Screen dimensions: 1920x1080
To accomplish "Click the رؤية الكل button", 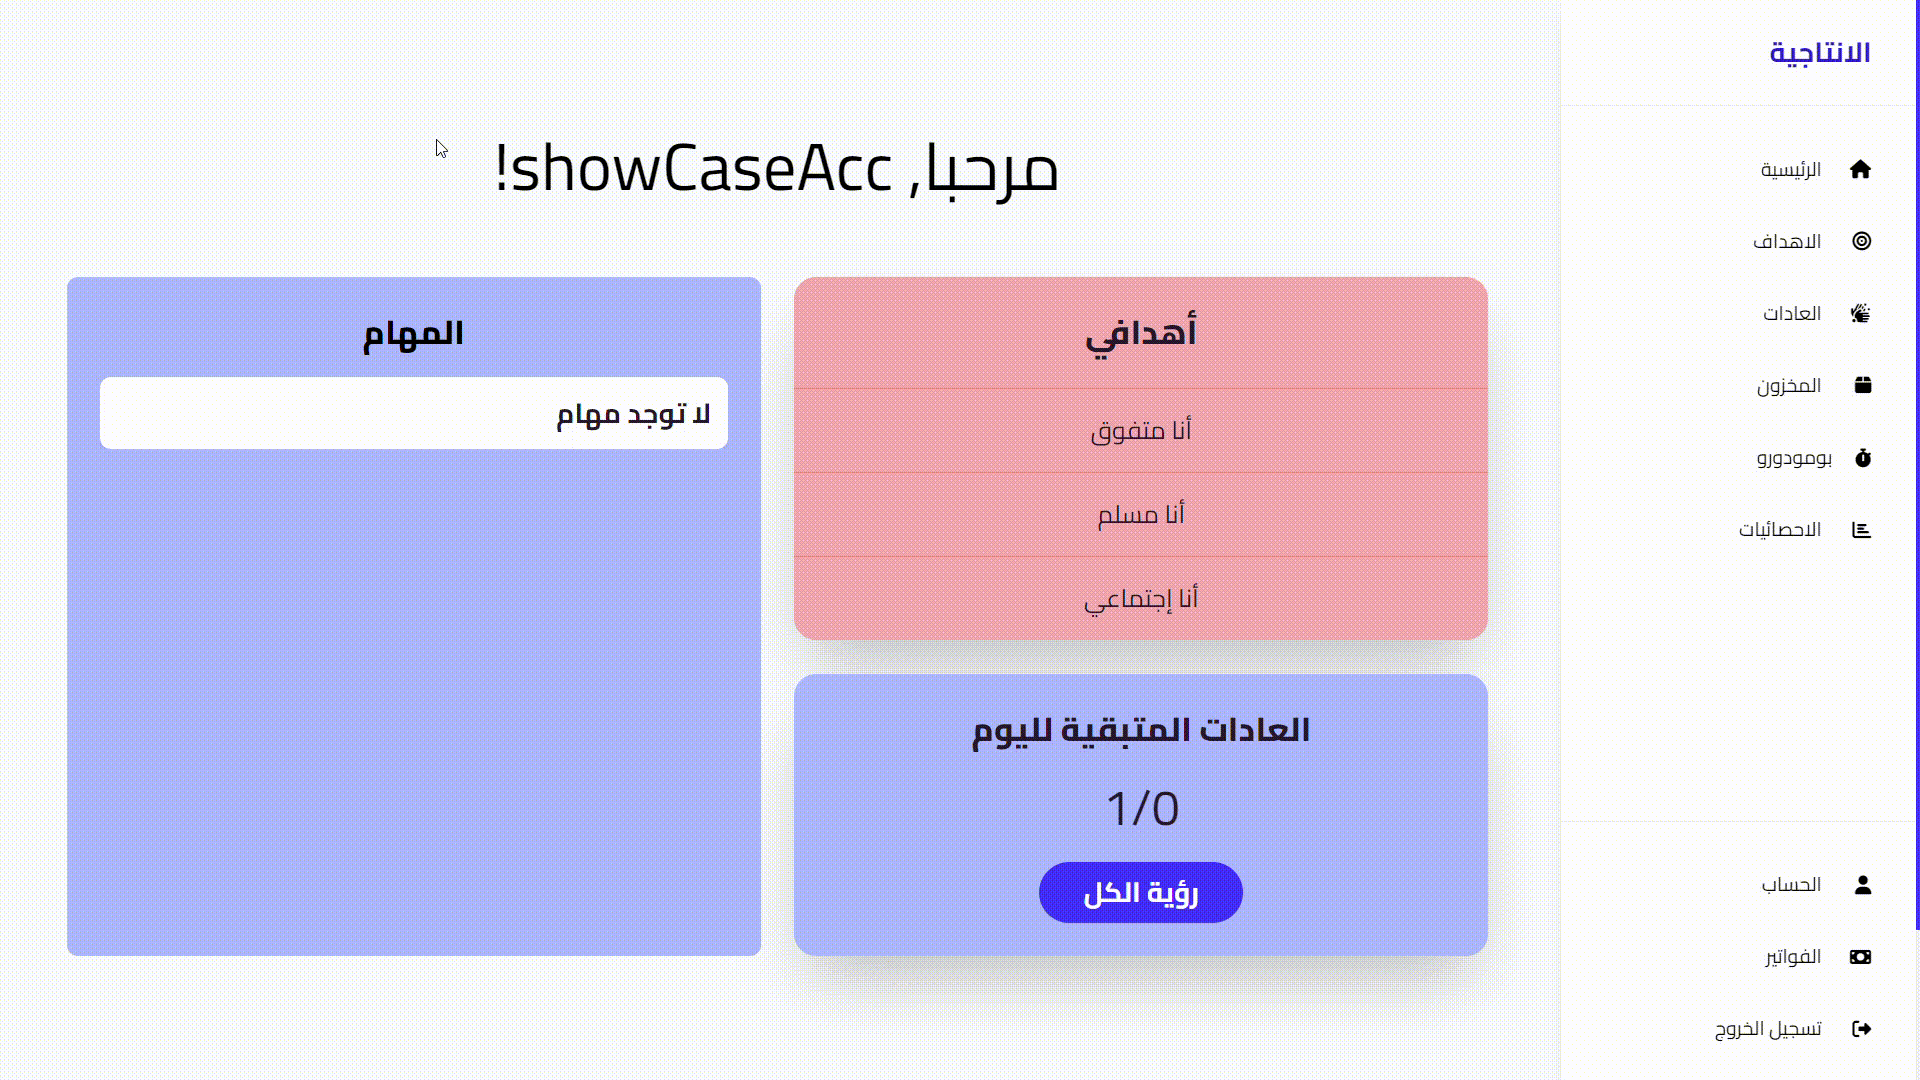I will pyautogui.click(x=1140, y=891).
